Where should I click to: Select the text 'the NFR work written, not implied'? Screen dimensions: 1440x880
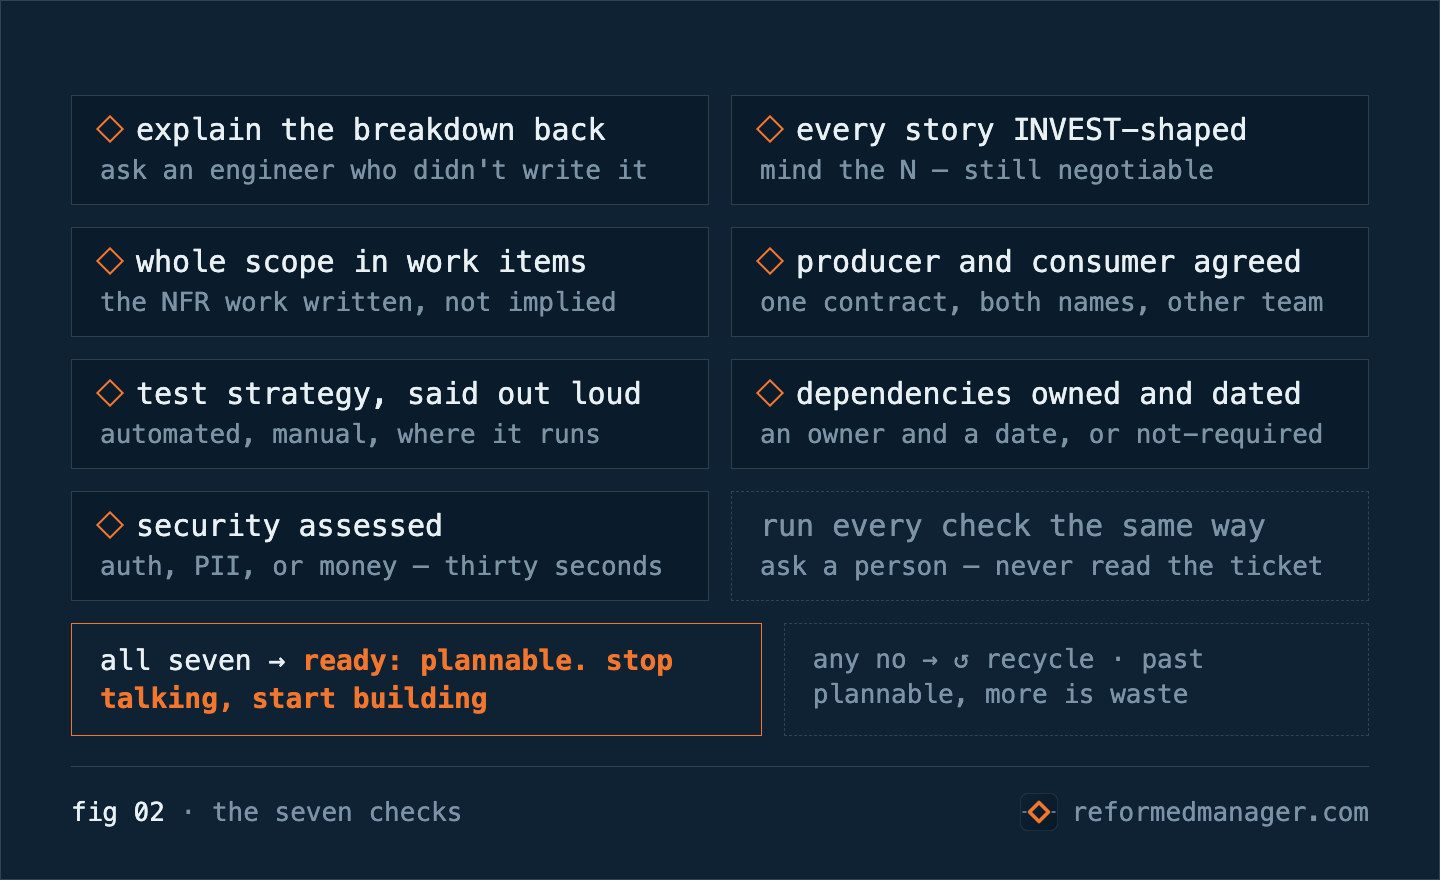tap(358, 302)
